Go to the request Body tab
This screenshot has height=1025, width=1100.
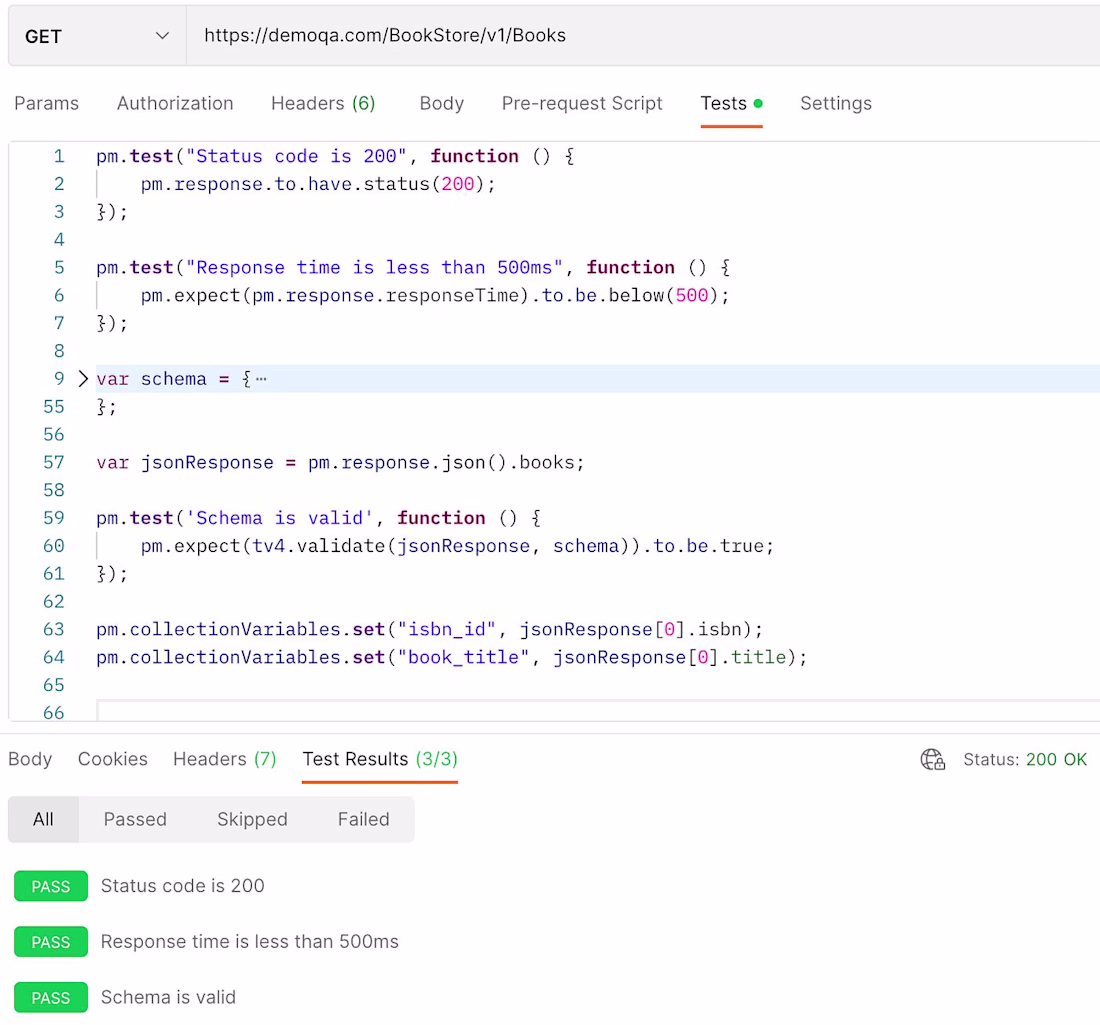[441, 103]
